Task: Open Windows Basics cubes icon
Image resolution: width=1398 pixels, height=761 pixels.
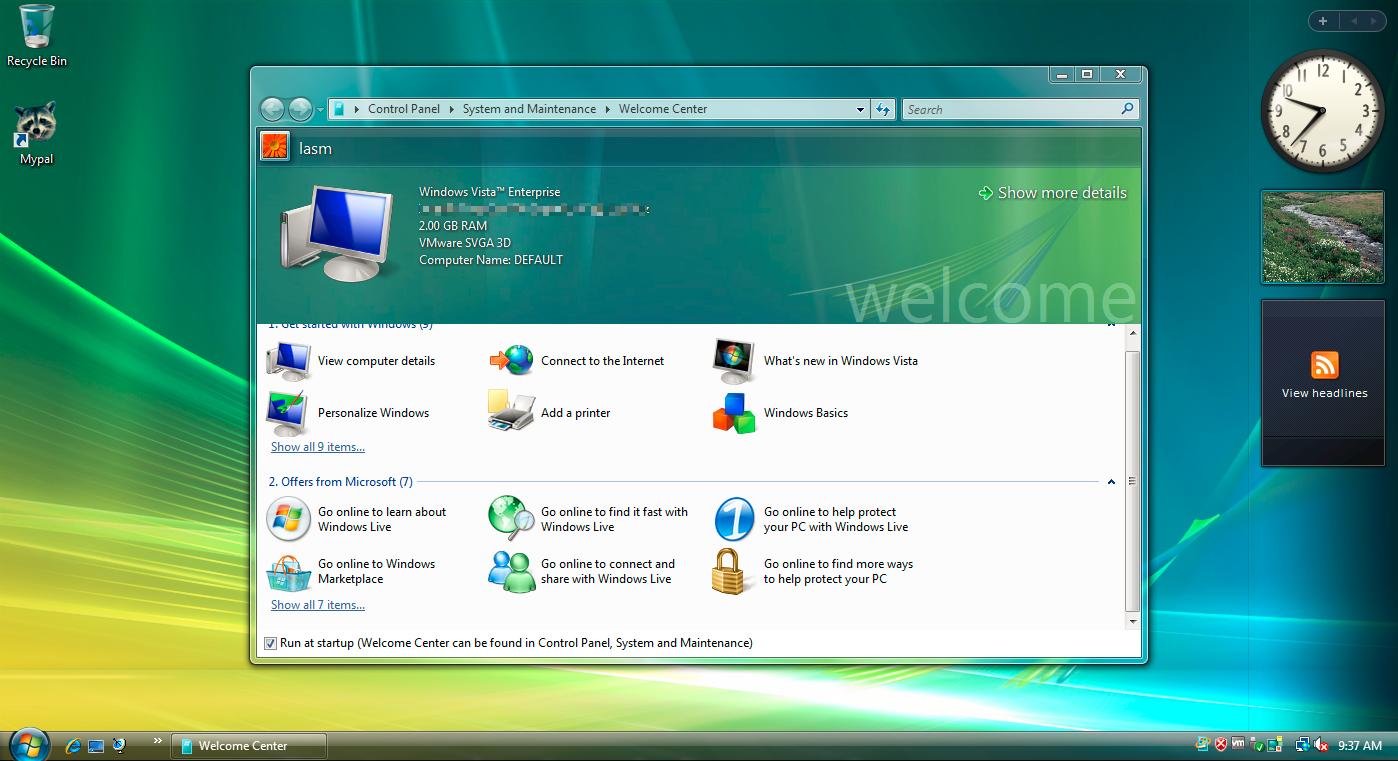Action: tap(734, 412)
